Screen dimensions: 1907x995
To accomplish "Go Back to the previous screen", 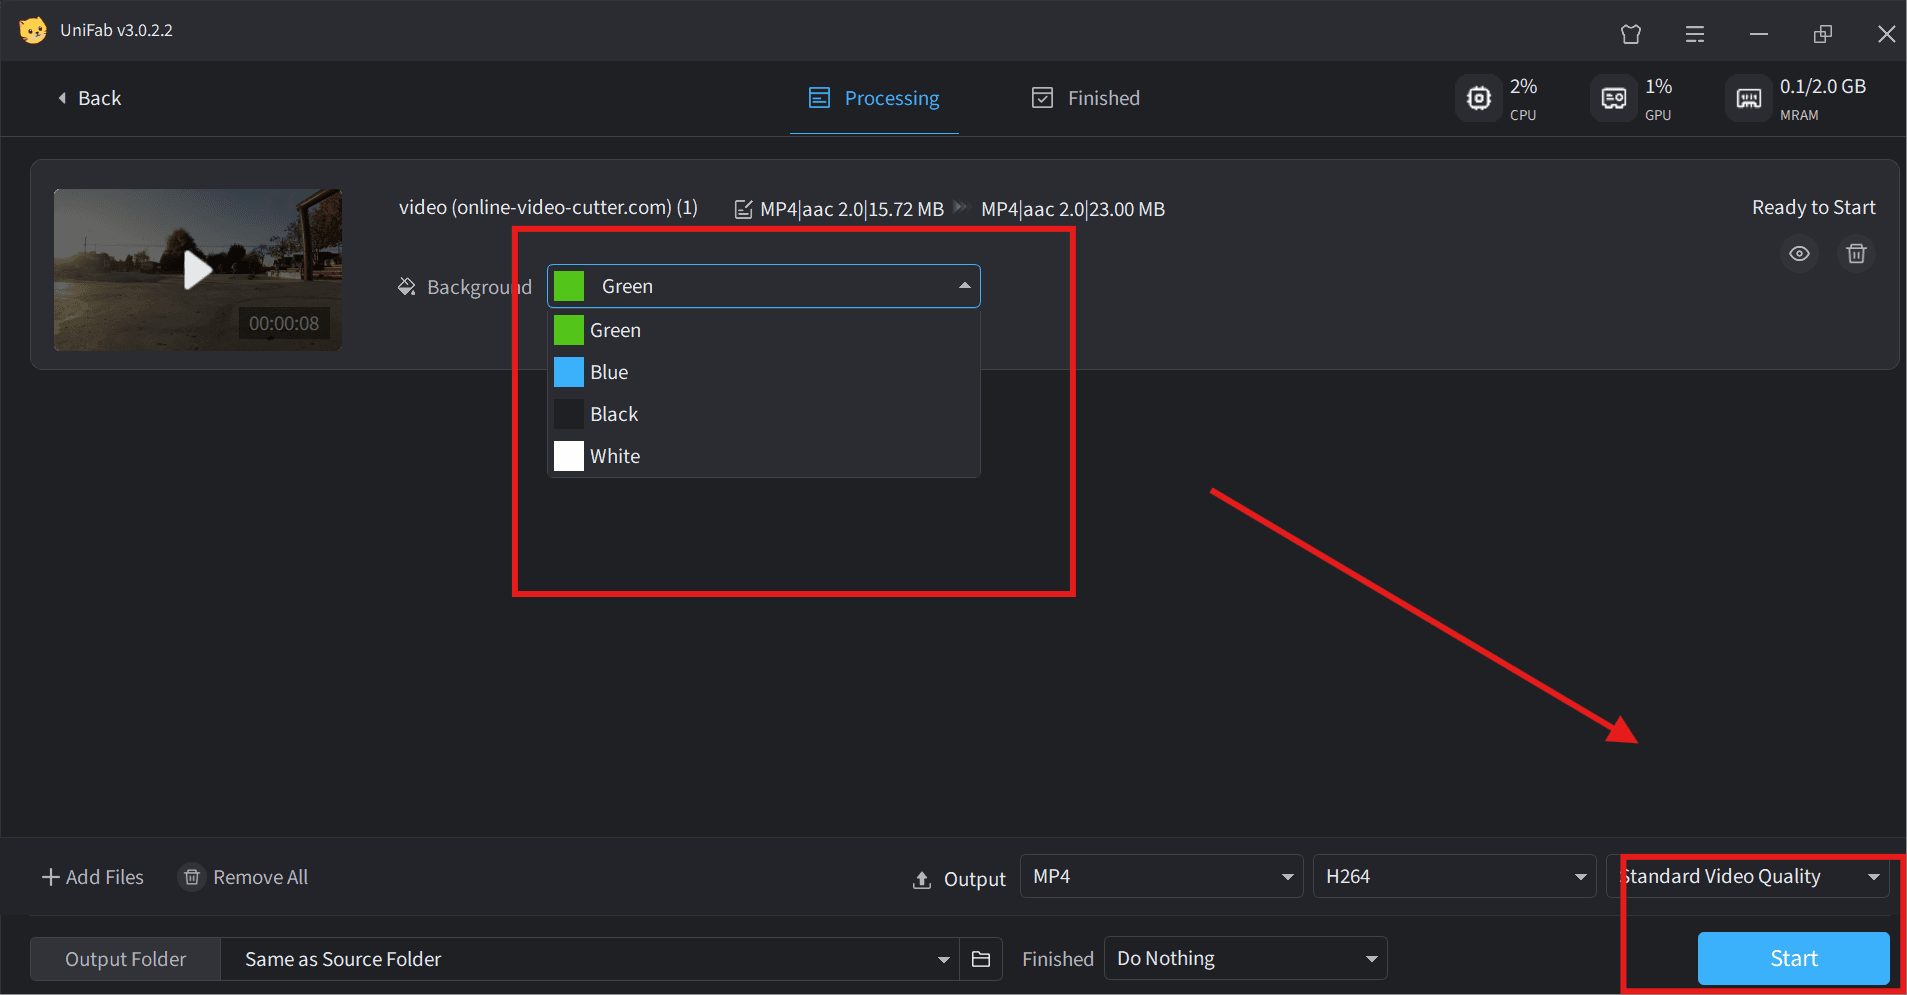I will click(x=90, y=98).
